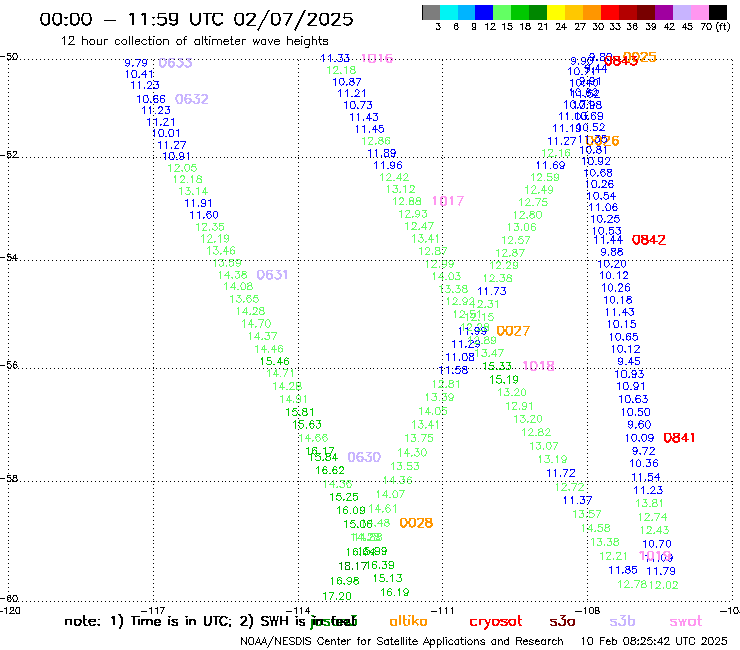Click the wave height value '16.62'
Image resolution: width=740 pixels, height=650 pixels.
(x=330, y=470)
